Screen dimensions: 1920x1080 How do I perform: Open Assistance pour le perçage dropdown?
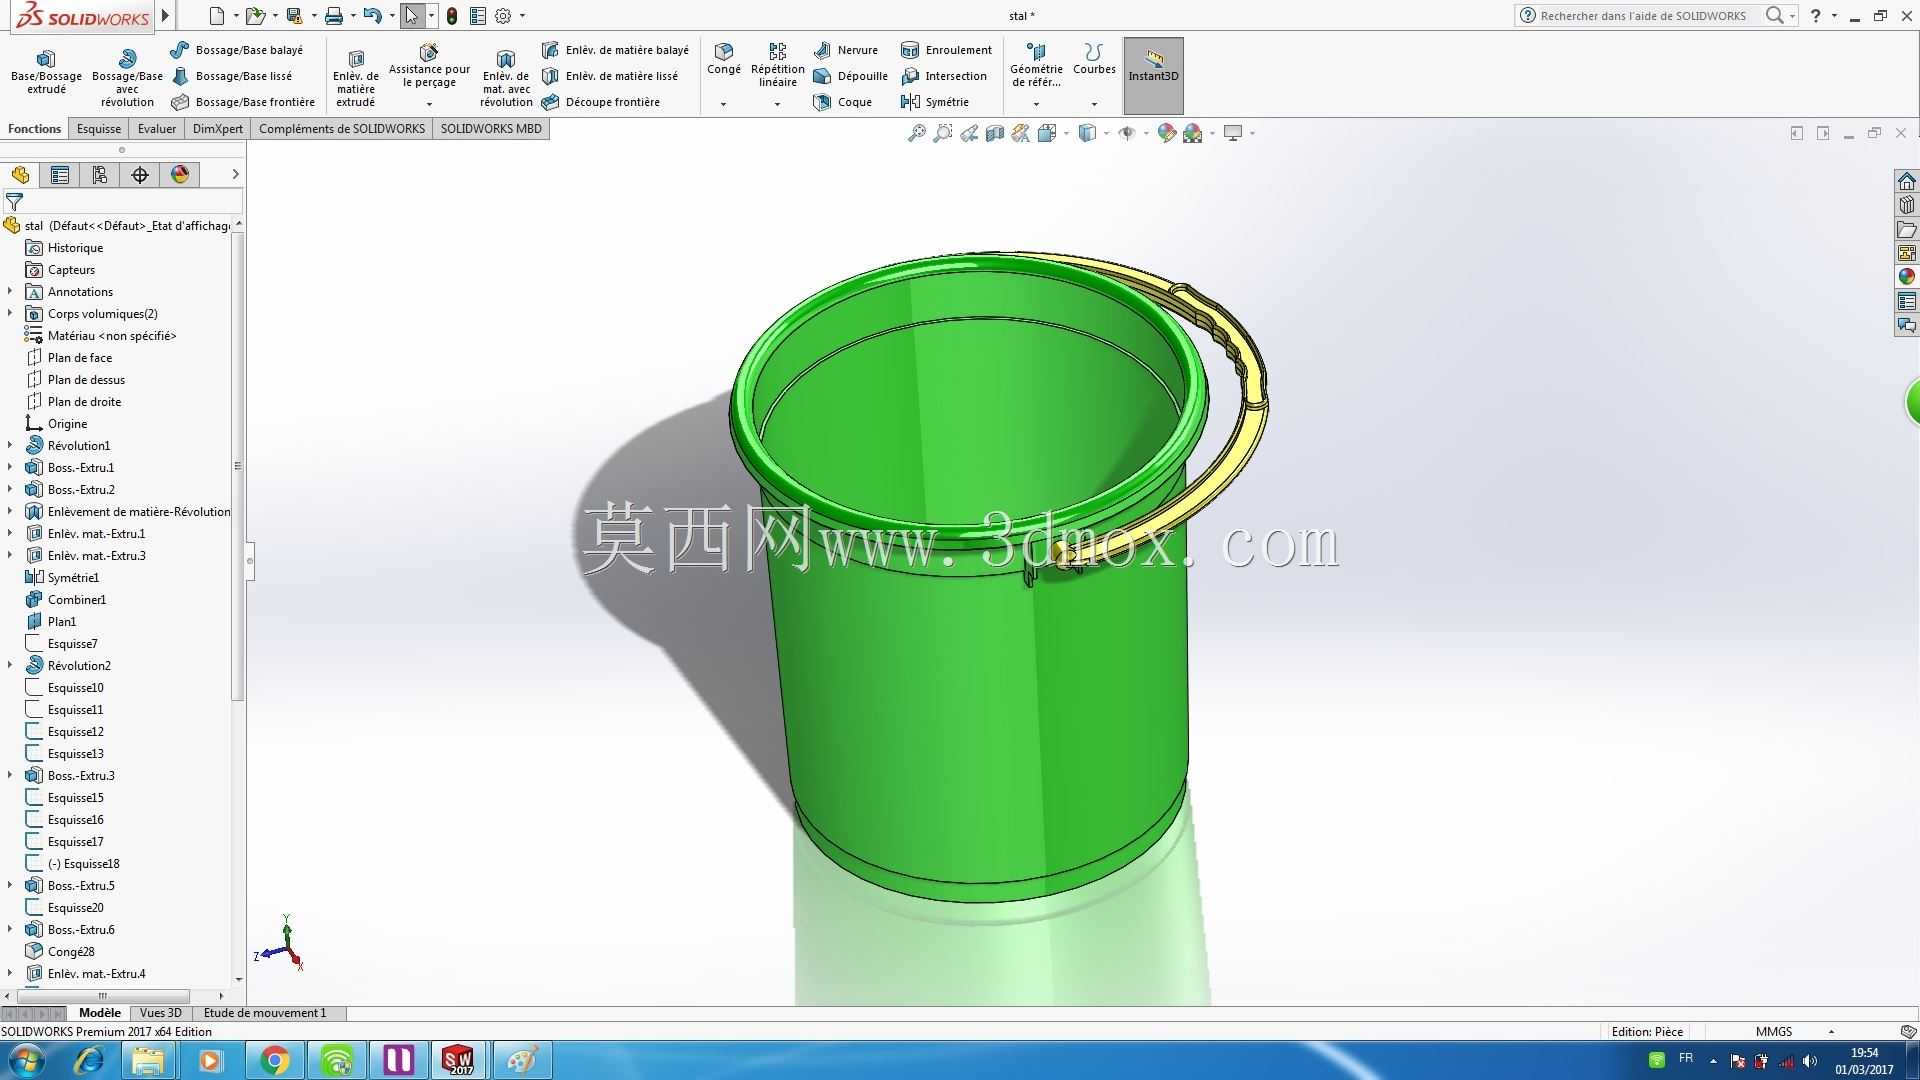(x=429, y=104)
